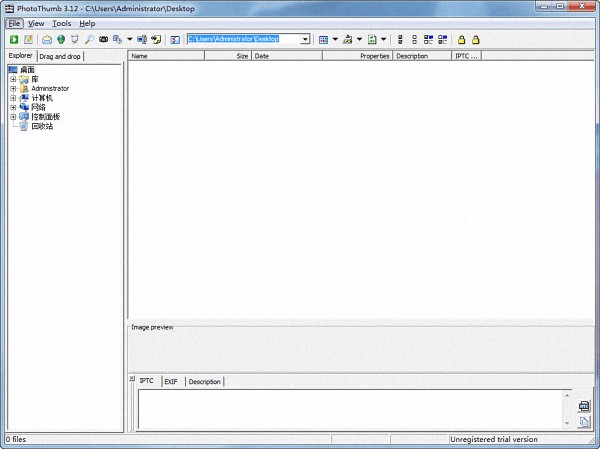
Task: Open the path address dropdown
Action: [305, 39]
